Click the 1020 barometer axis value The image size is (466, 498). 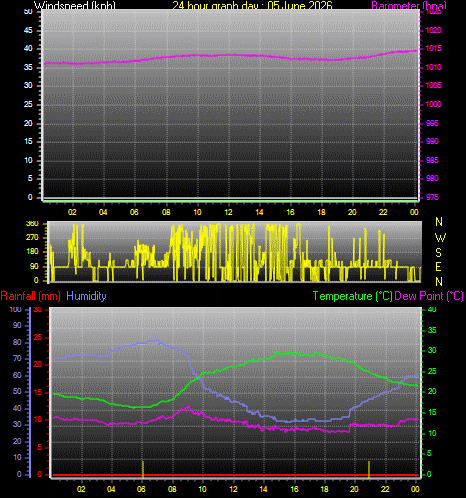click(433, 31)
